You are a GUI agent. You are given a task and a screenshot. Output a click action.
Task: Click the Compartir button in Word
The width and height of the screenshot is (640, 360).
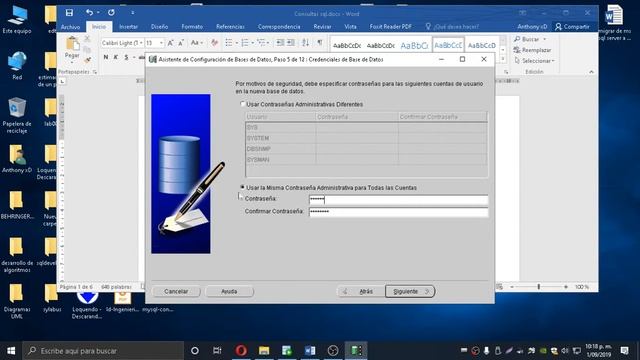[x=572, y=27]
